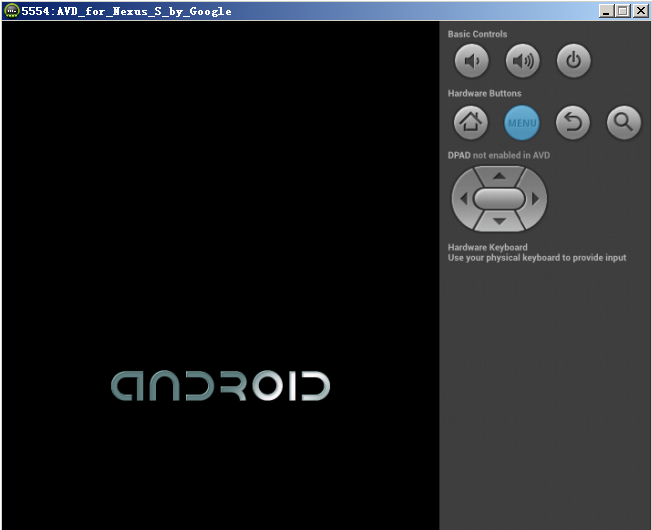The height and width of the screenshot is (530, 652).
Task: Click the emulator title bar app icon
Action: coord(11,11)
